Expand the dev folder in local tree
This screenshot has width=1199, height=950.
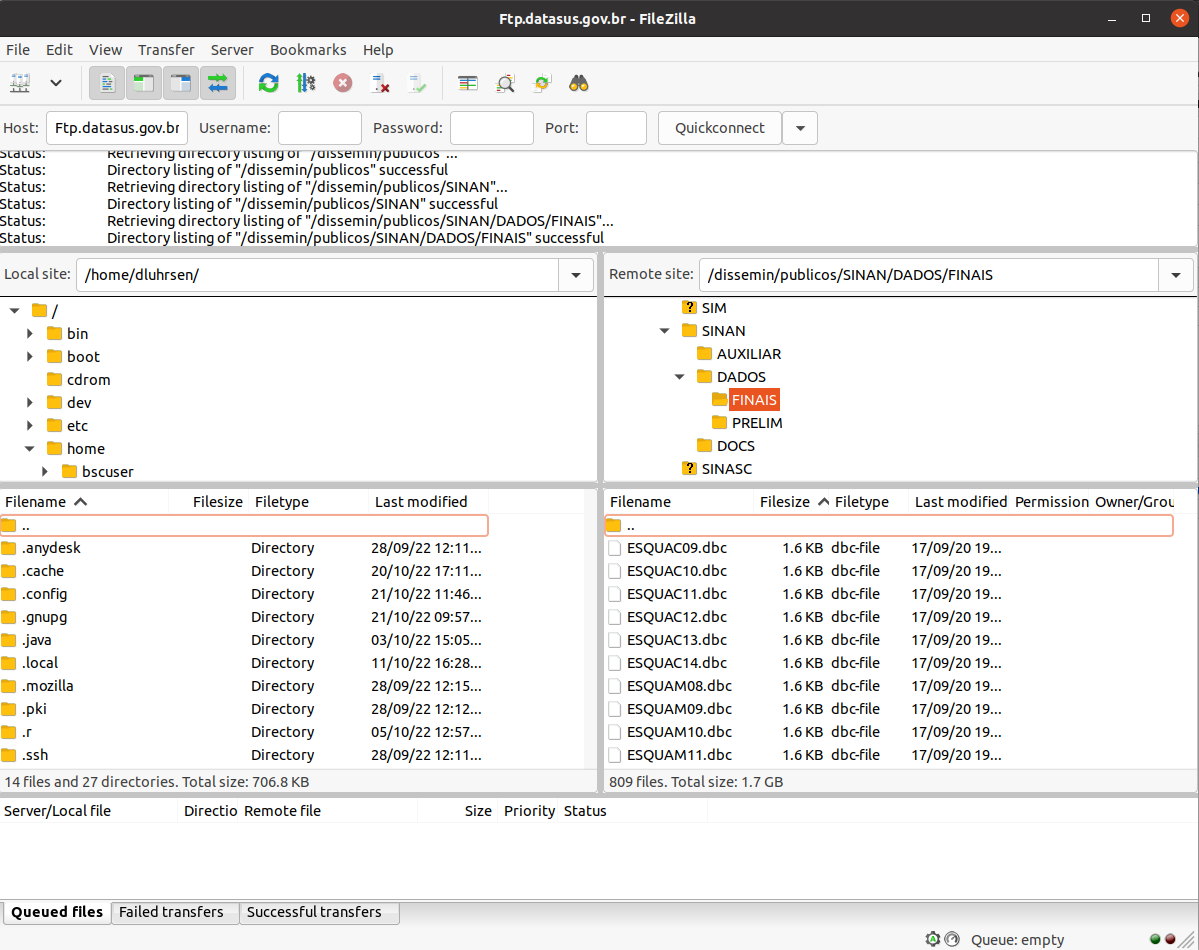[30, 402]
